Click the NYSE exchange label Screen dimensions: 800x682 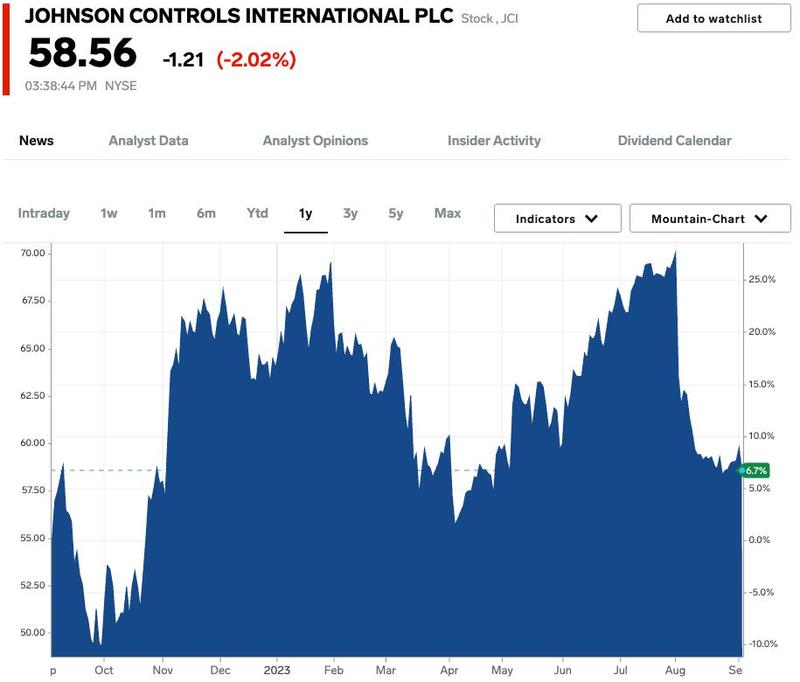(120, 86)
